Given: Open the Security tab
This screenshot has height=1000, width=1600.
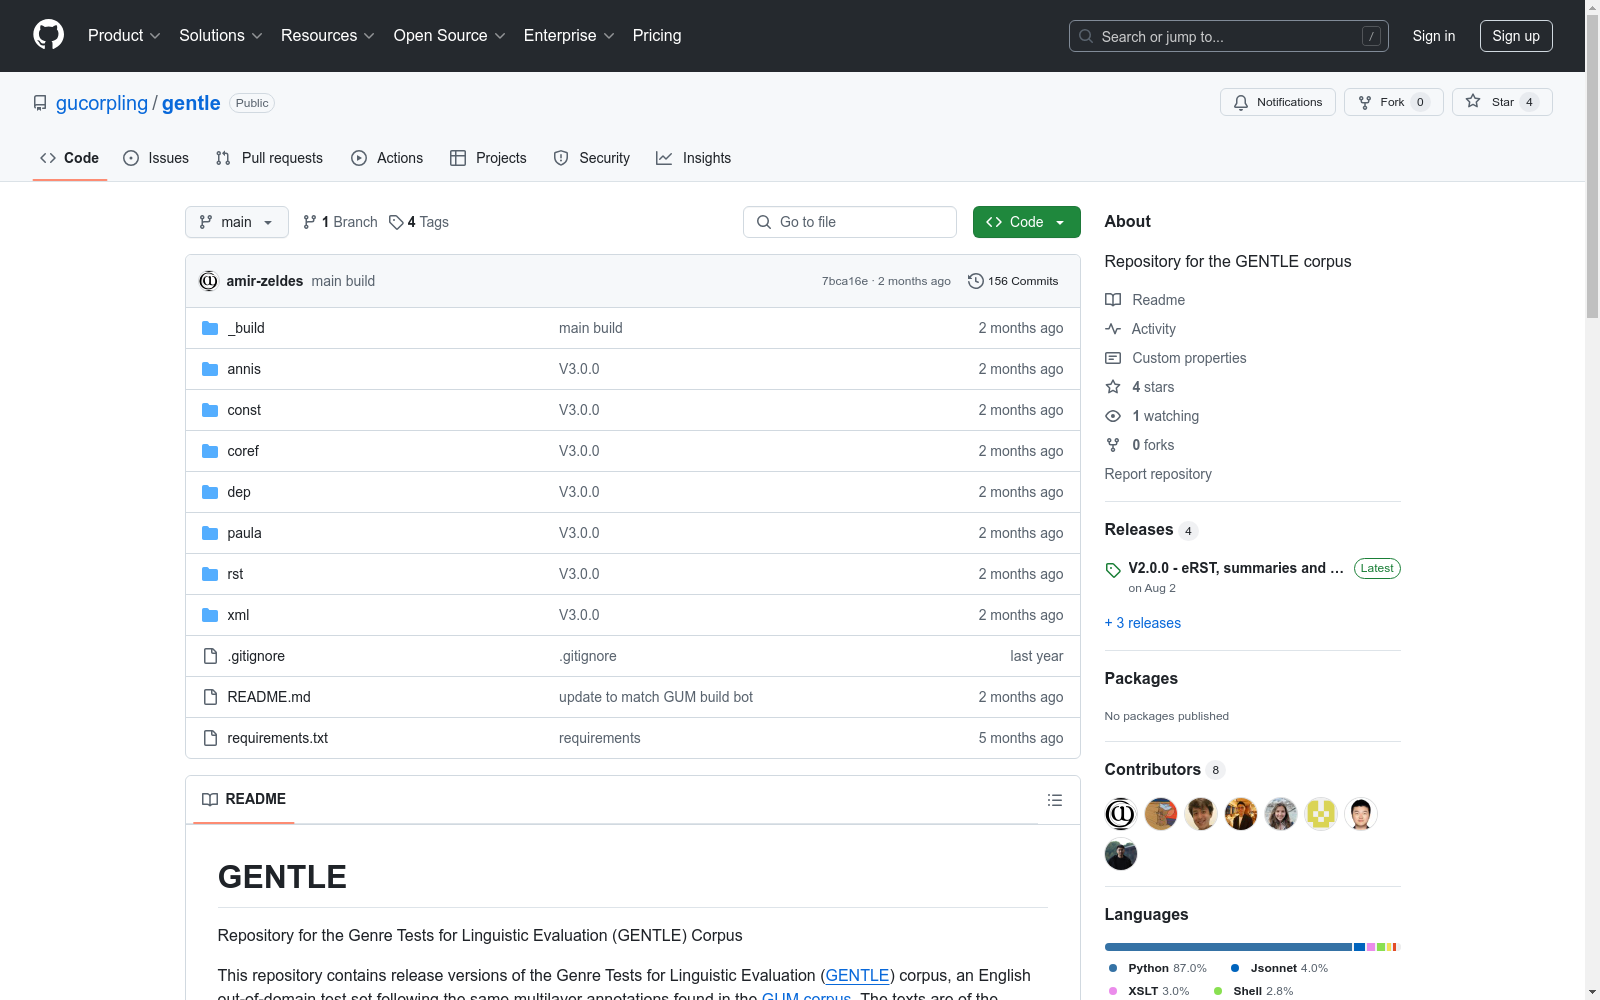Looking at the screenshot, I should point(592,158).
